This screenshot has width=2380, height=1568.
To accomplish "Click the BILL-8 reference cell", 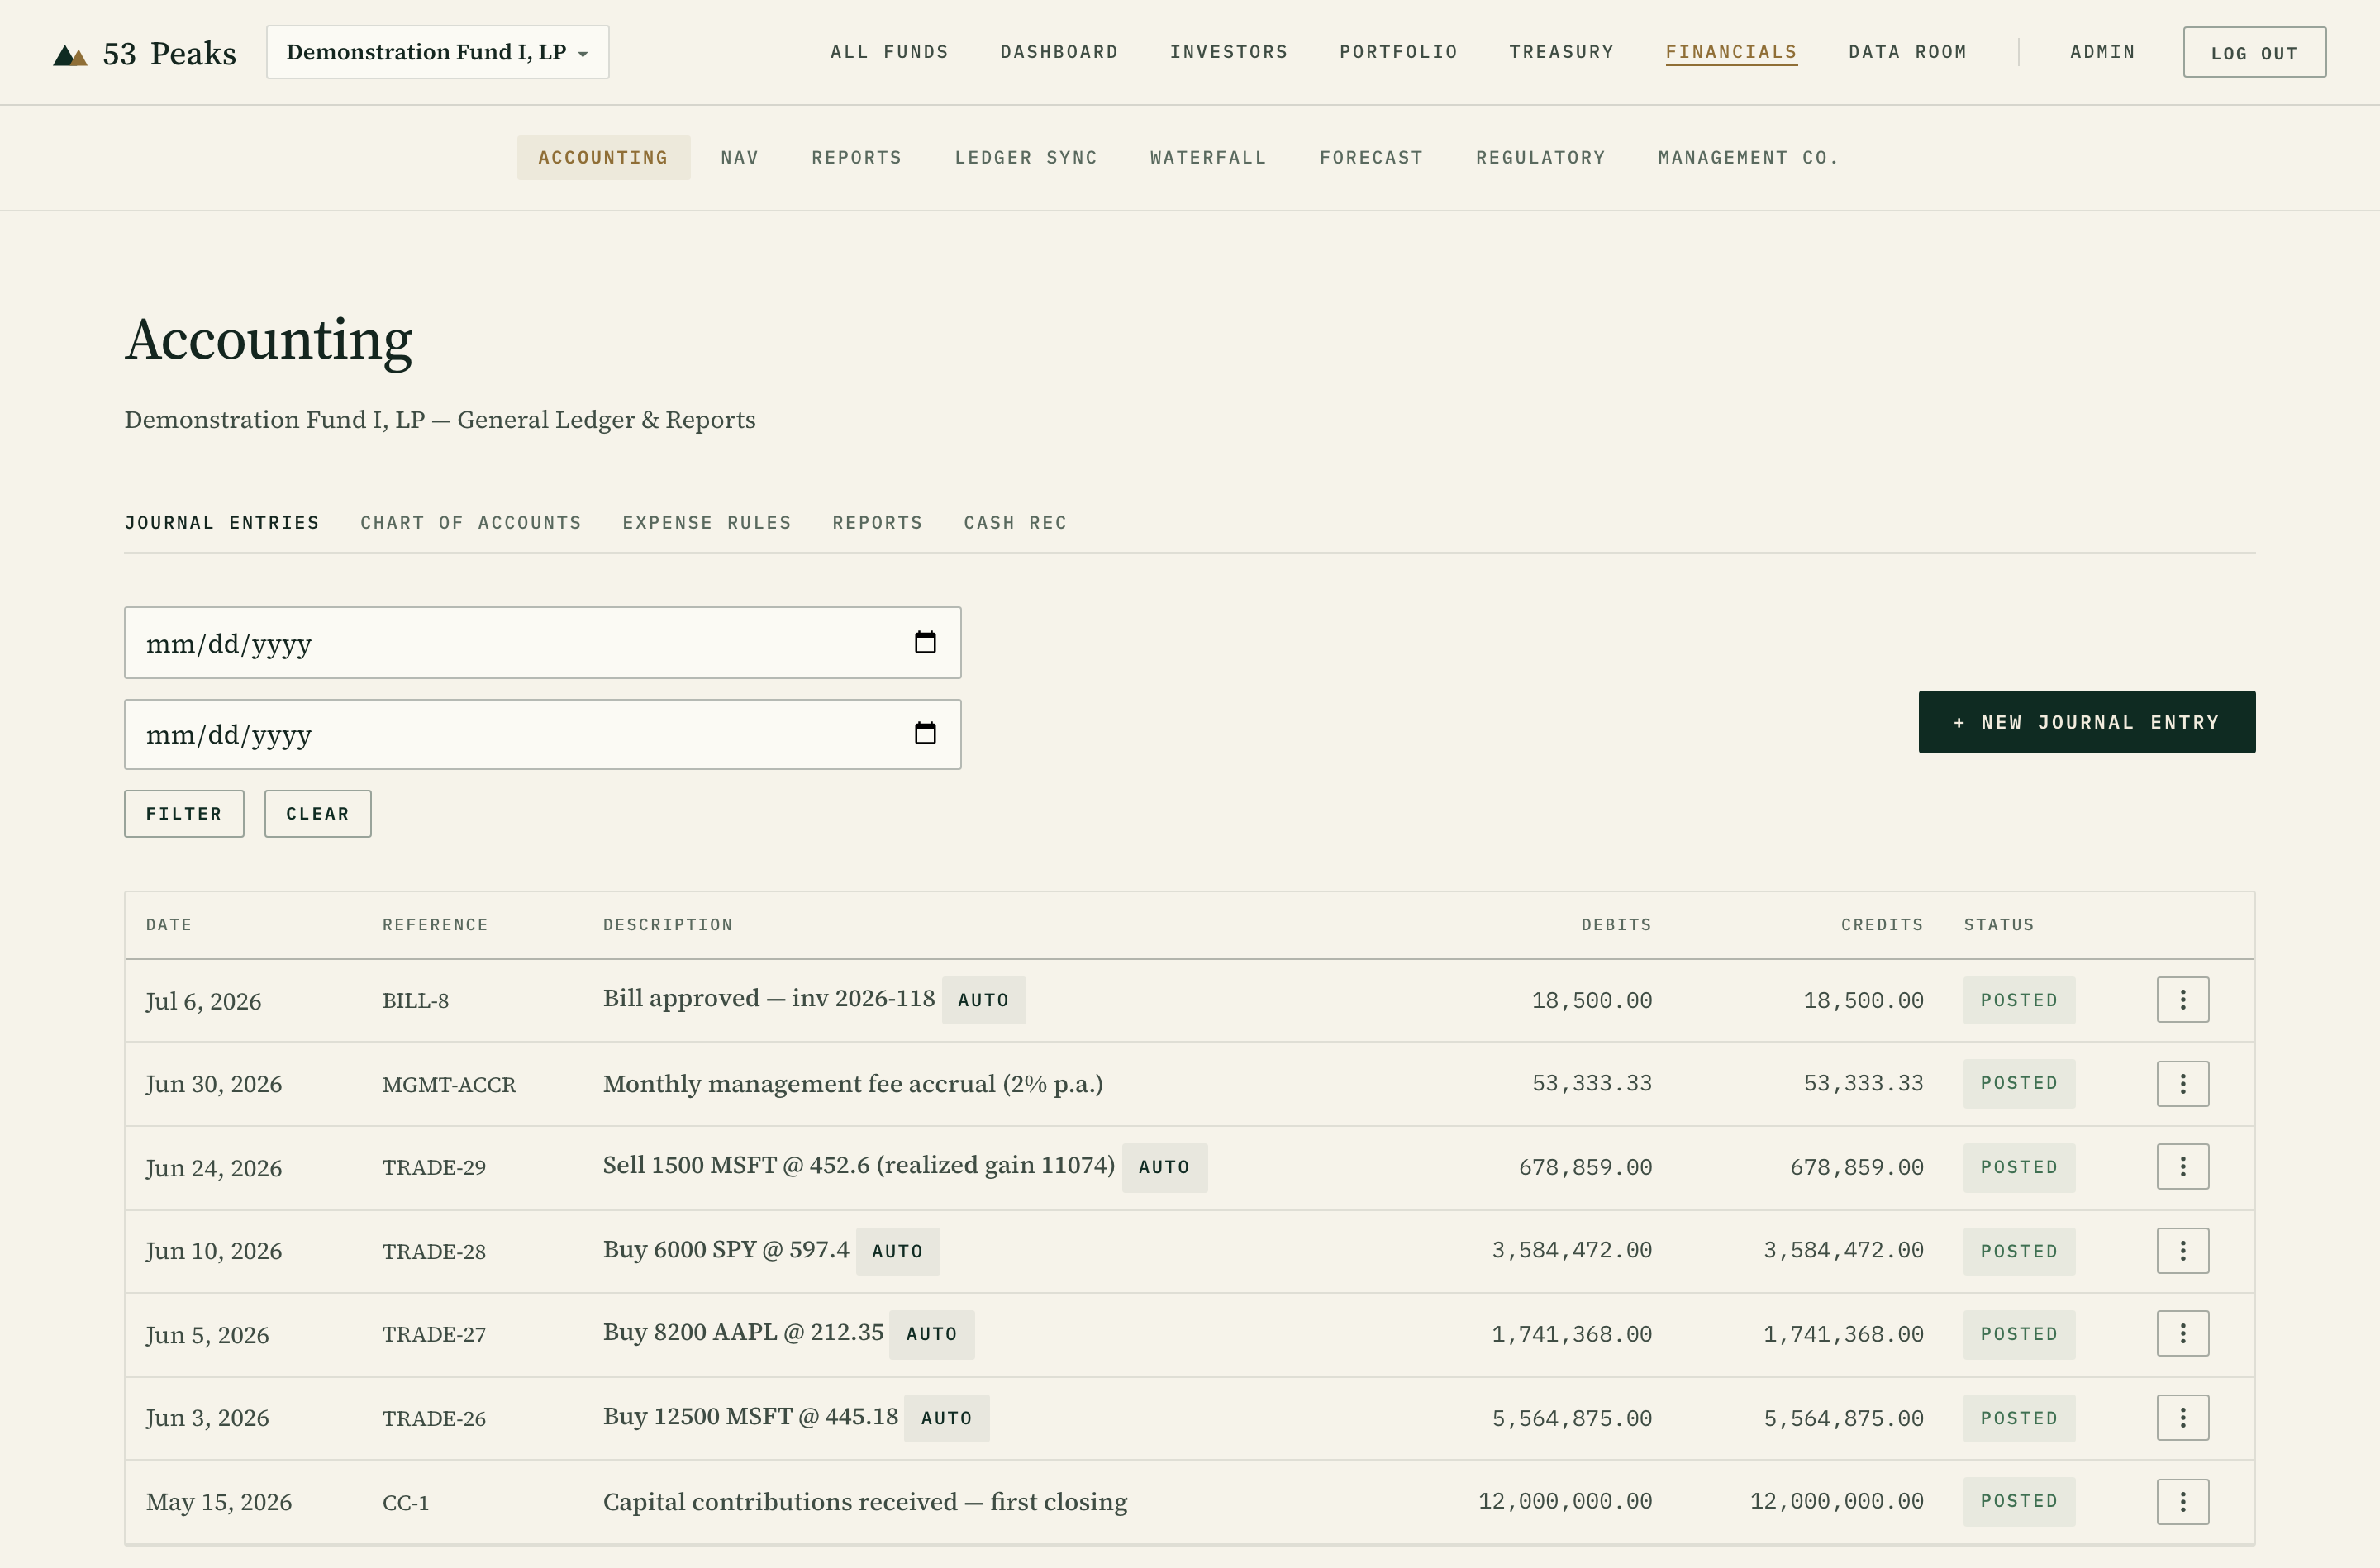I will pyautogui.click(x=415, y=1001).
